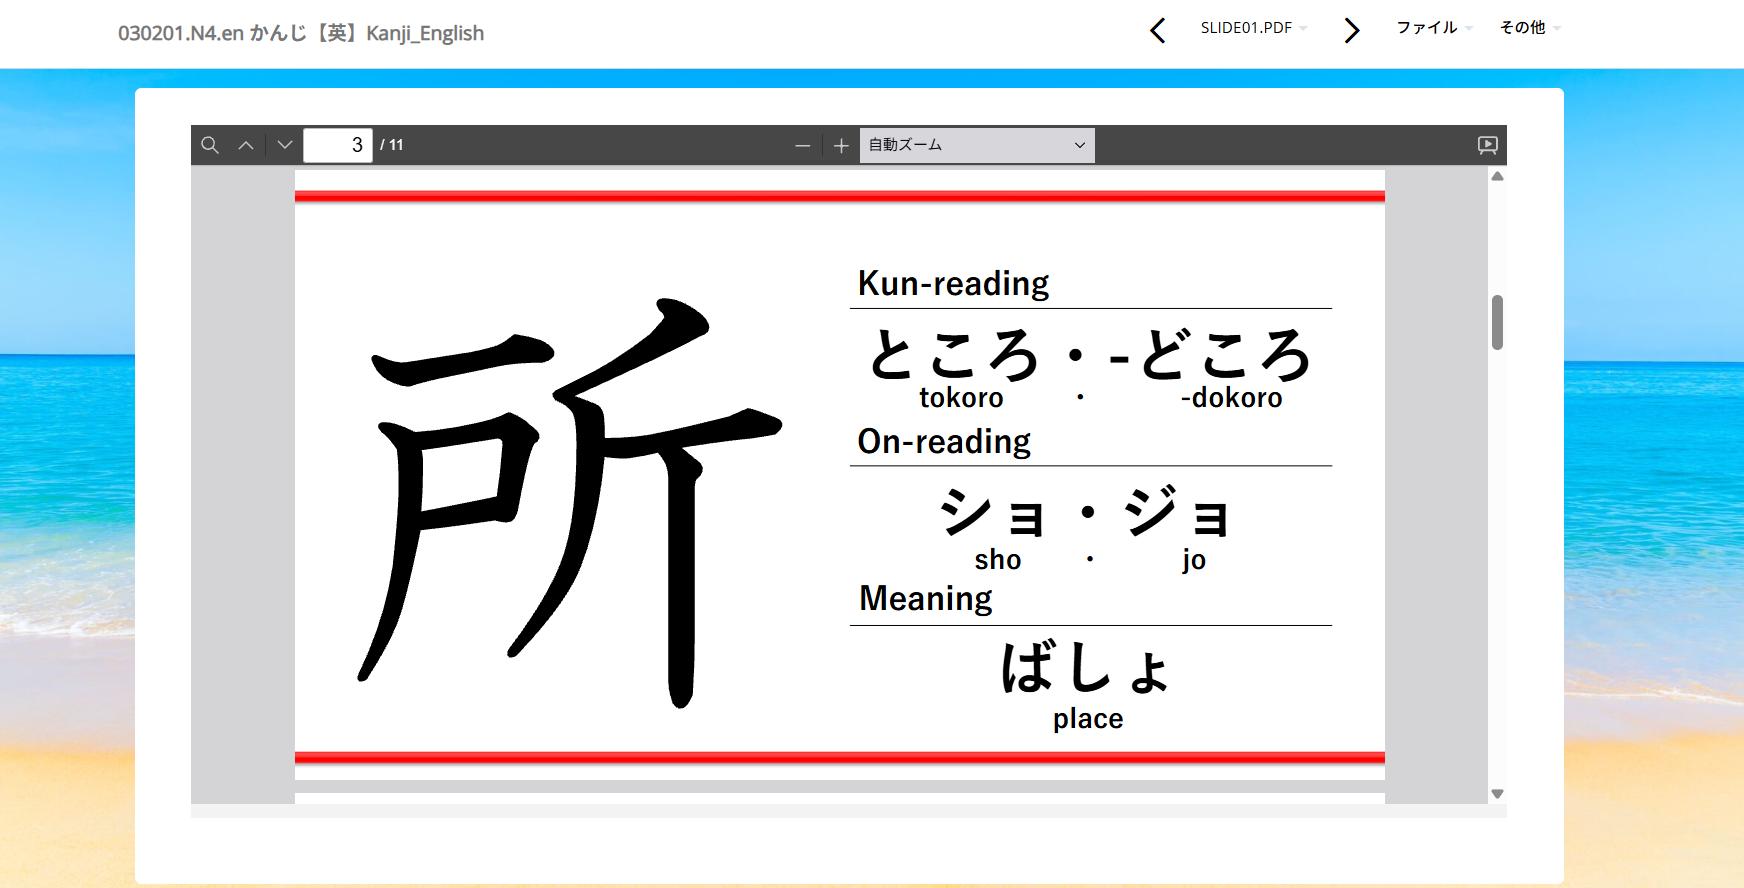This screenshot has height=888, width=1744.
Task: Go to next page with down arrow
Action: click(x=285, y=145)
